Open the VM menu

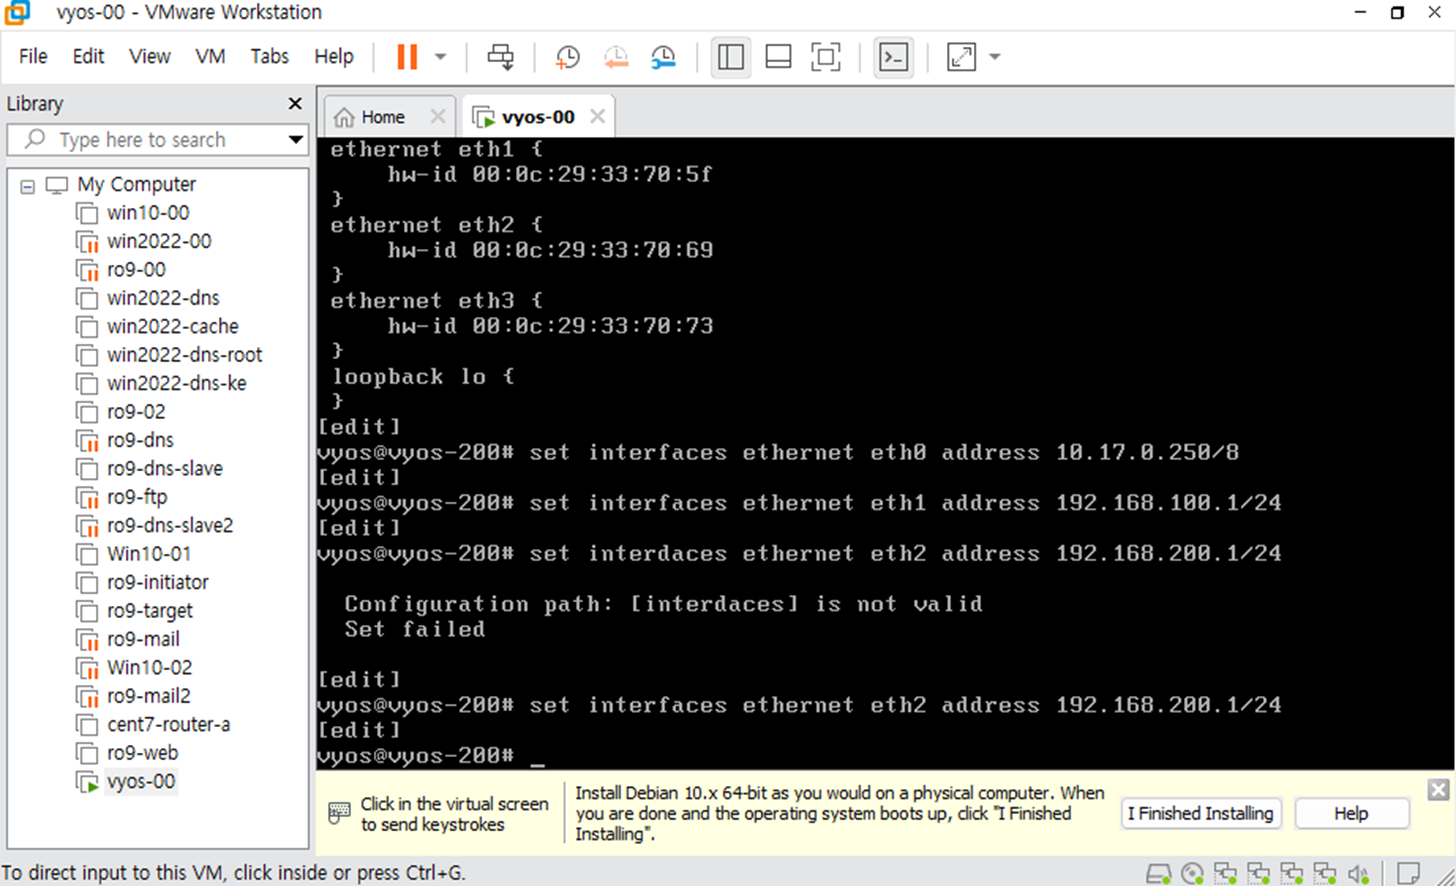[210, 56]
